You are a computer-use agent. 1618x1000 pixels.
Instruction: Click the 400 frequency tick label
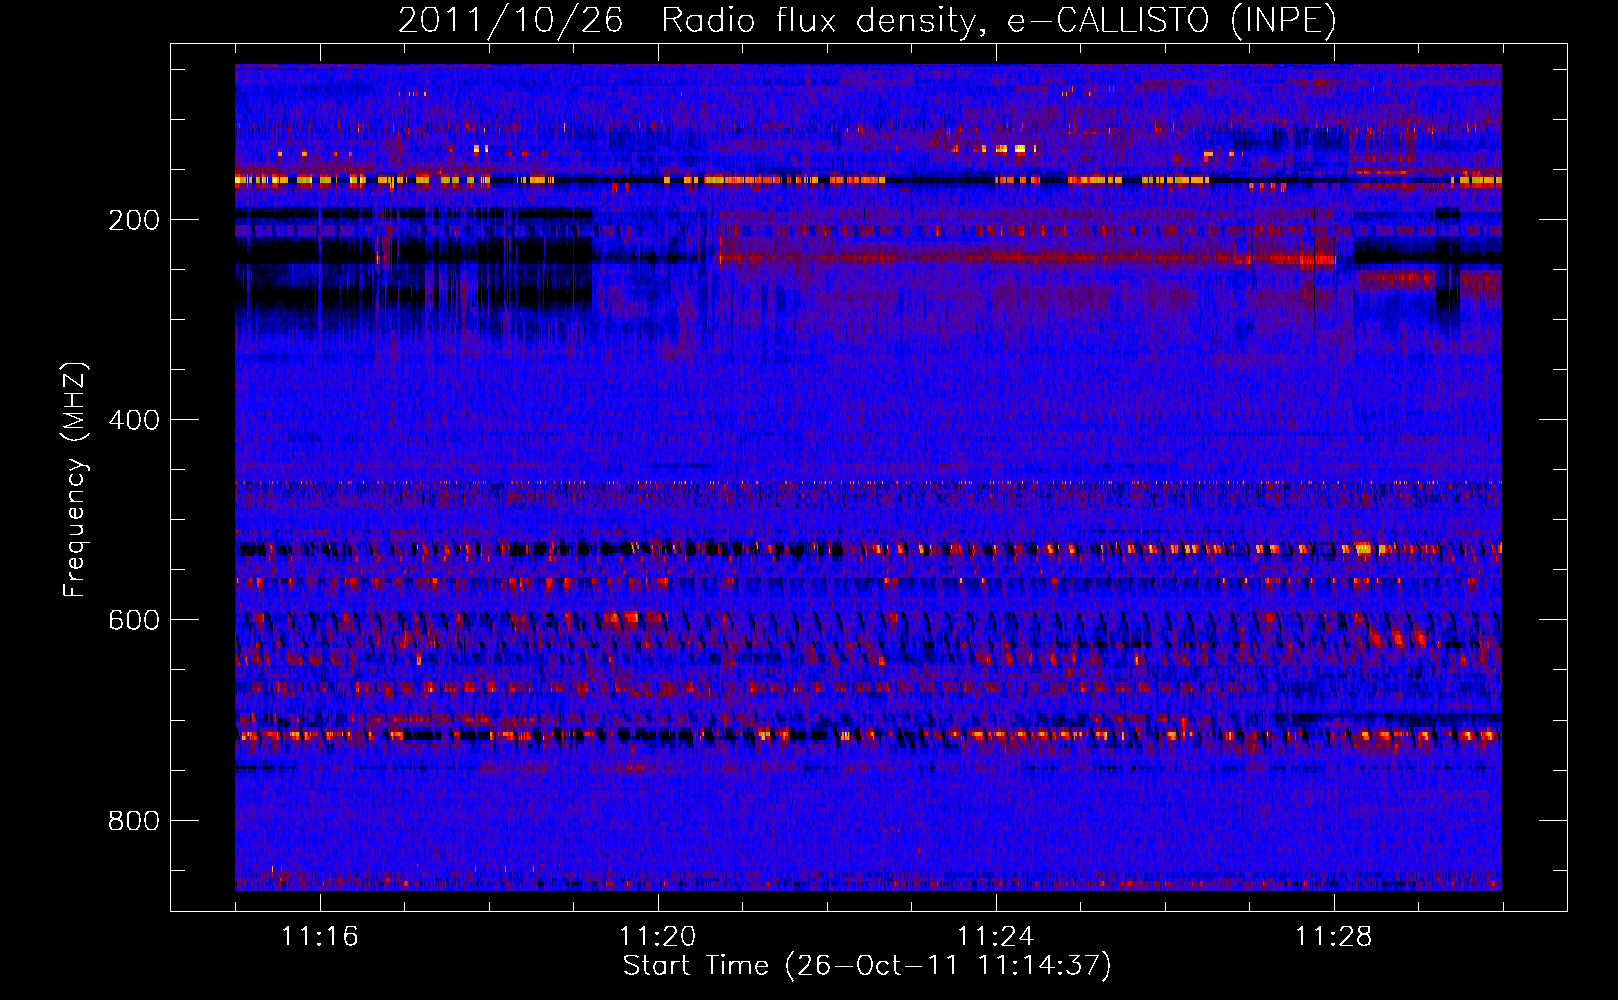(134, 420)
